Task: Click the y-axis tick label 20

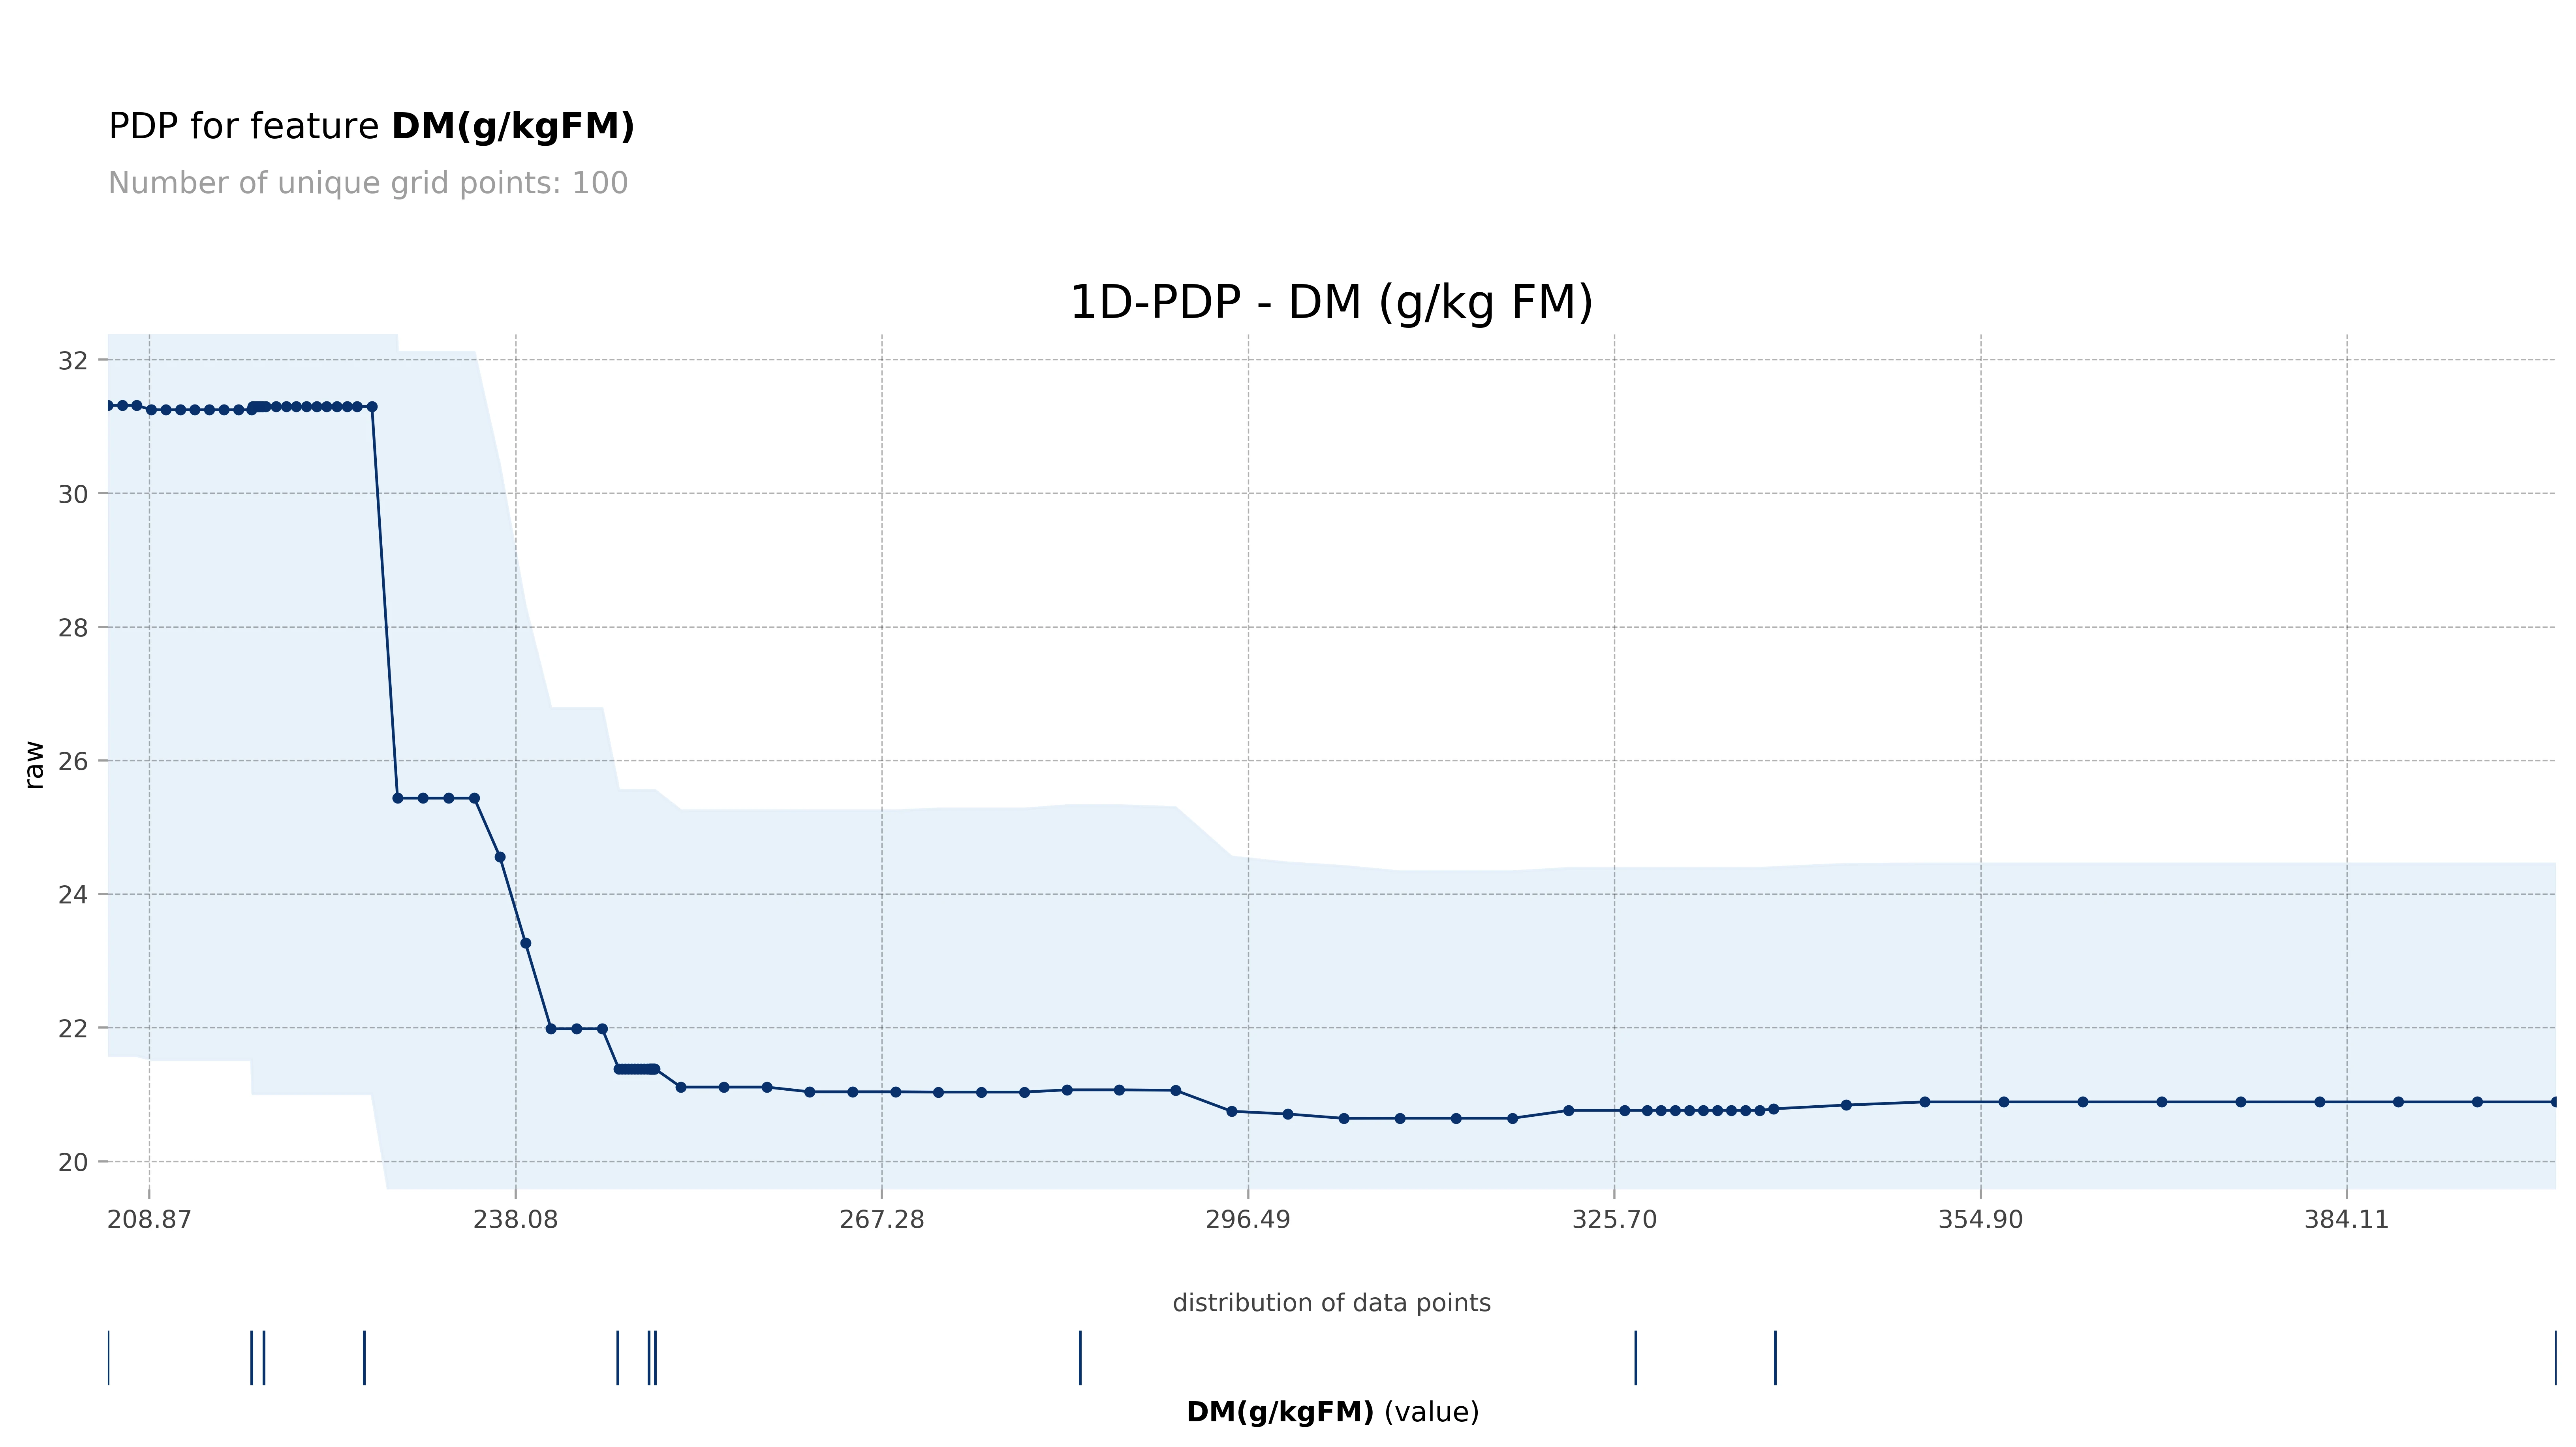Action: [73, 1163]
